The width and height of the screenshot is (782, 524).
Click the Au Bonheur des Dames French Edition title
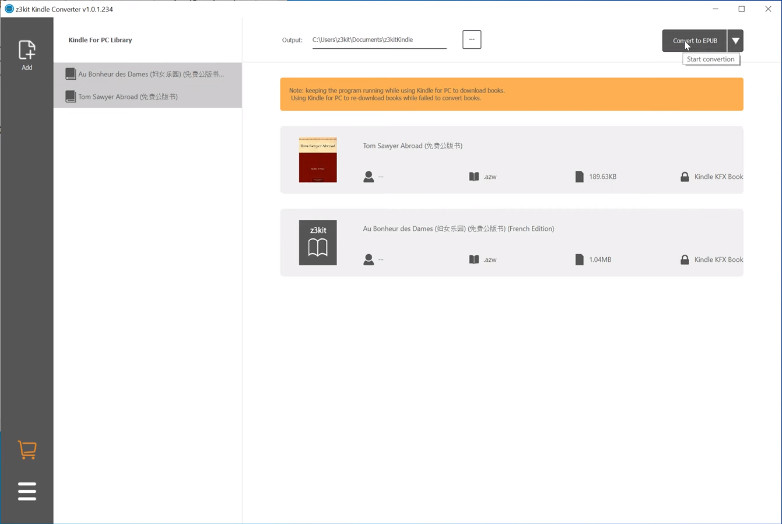[458, 228]
